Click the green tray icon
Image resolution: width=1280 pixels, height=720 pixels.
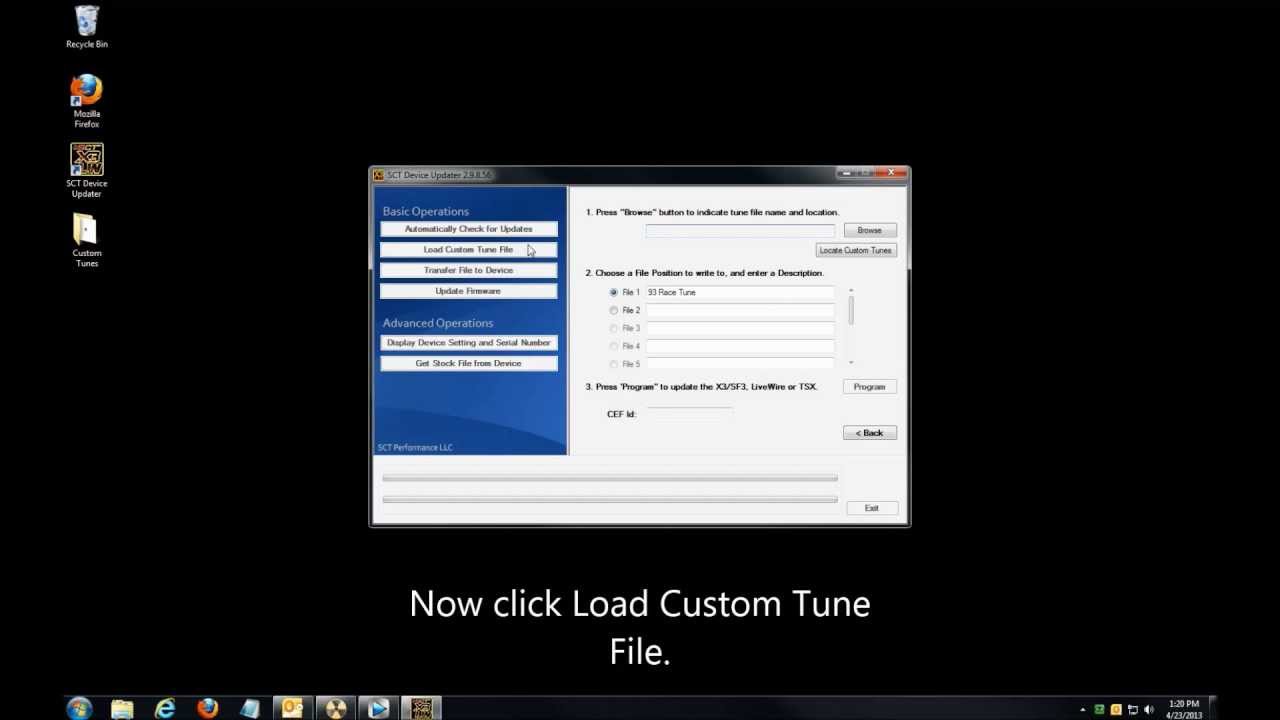(1099, 709)
